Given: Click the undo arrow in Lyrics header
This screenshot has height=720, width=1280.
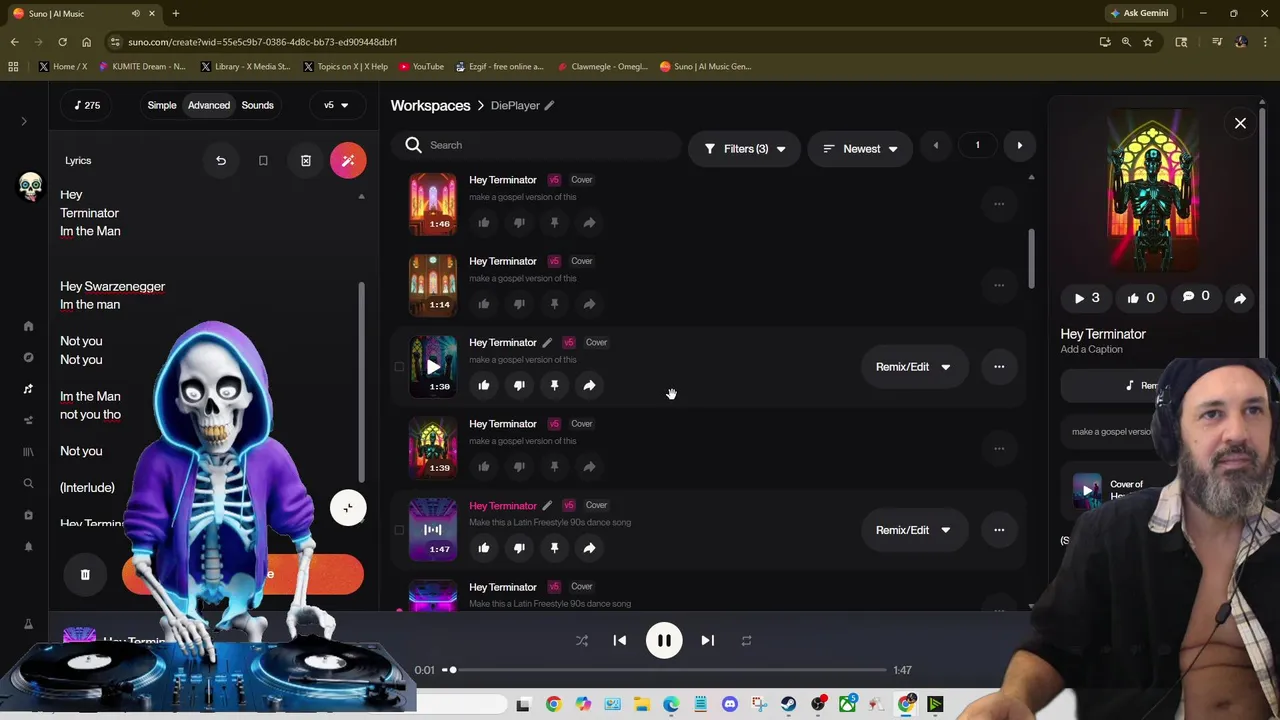Looking at the screenshot, I should (x=221, y=160).
